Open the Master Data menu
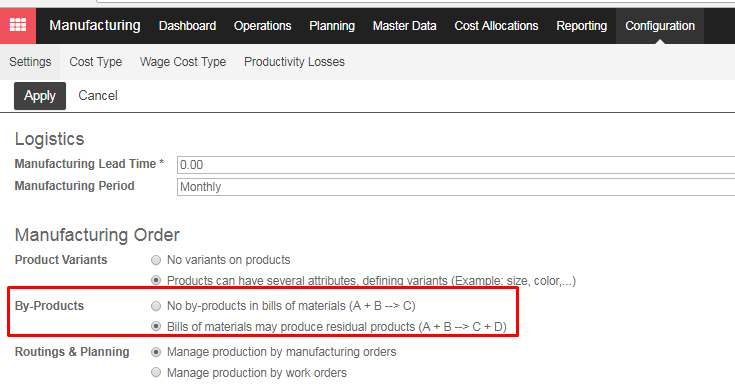 click(405, 26)
